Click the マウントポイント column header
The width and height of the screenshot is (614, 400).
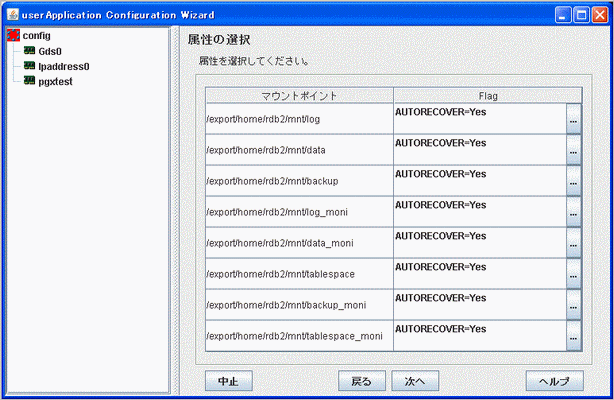300,96
